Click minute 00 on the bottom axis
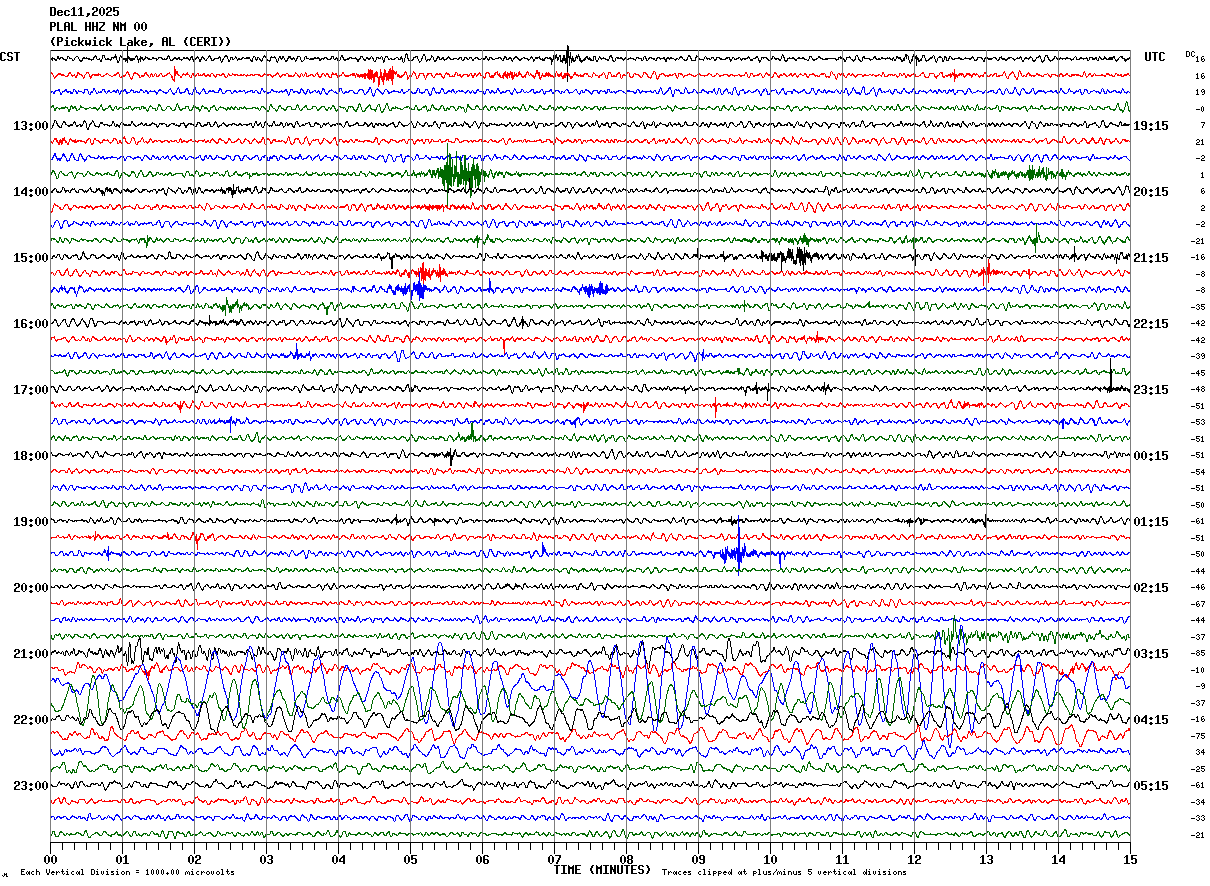The height and width of the screenshot is (886, 1210). (50, 859)
